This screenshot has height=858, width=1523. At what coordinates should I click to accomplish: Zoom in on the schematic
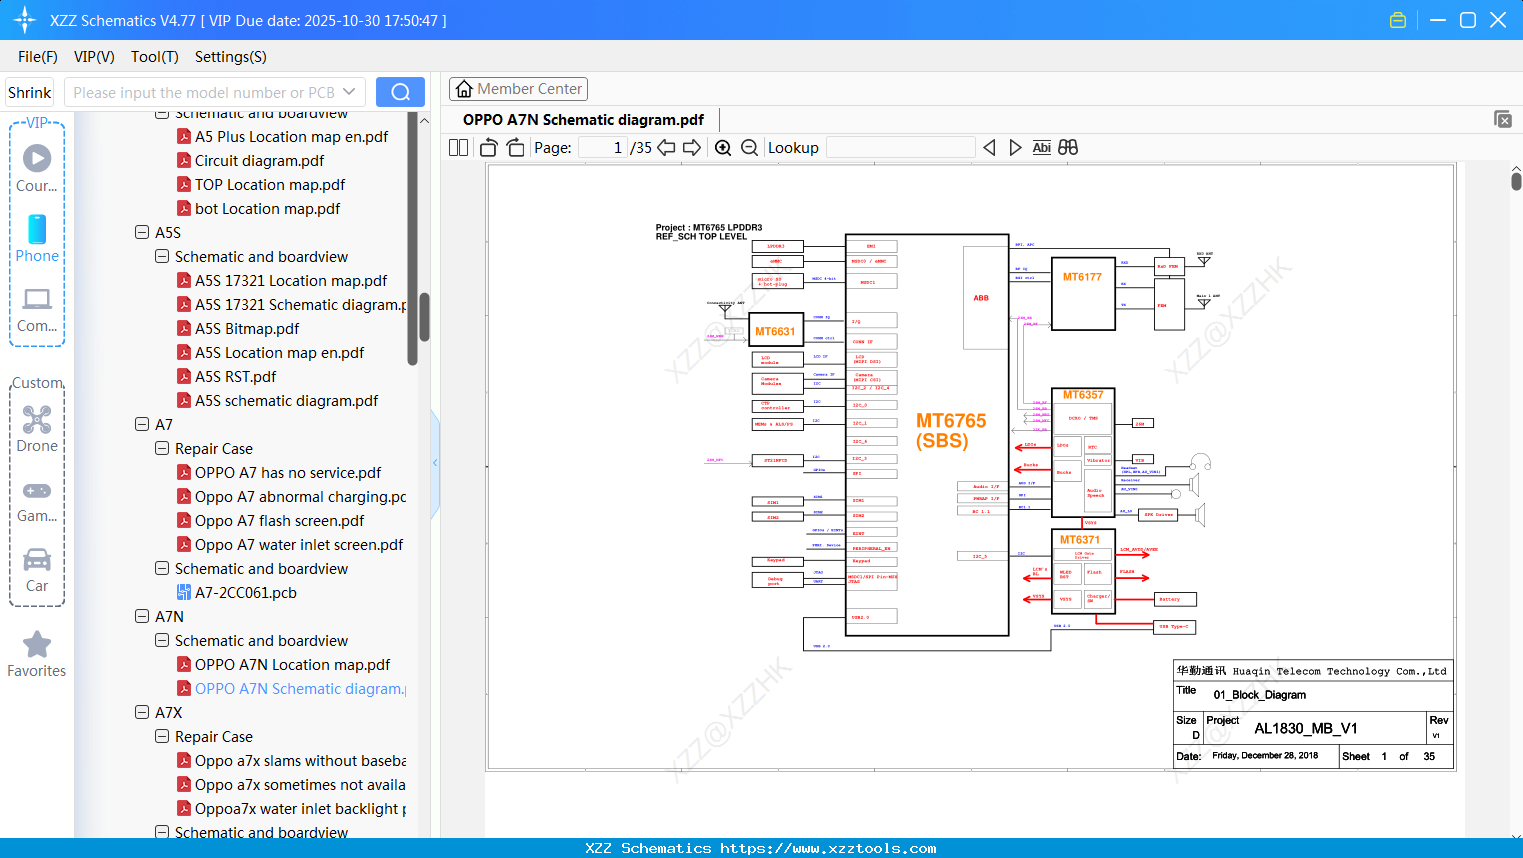click(723, 148)
